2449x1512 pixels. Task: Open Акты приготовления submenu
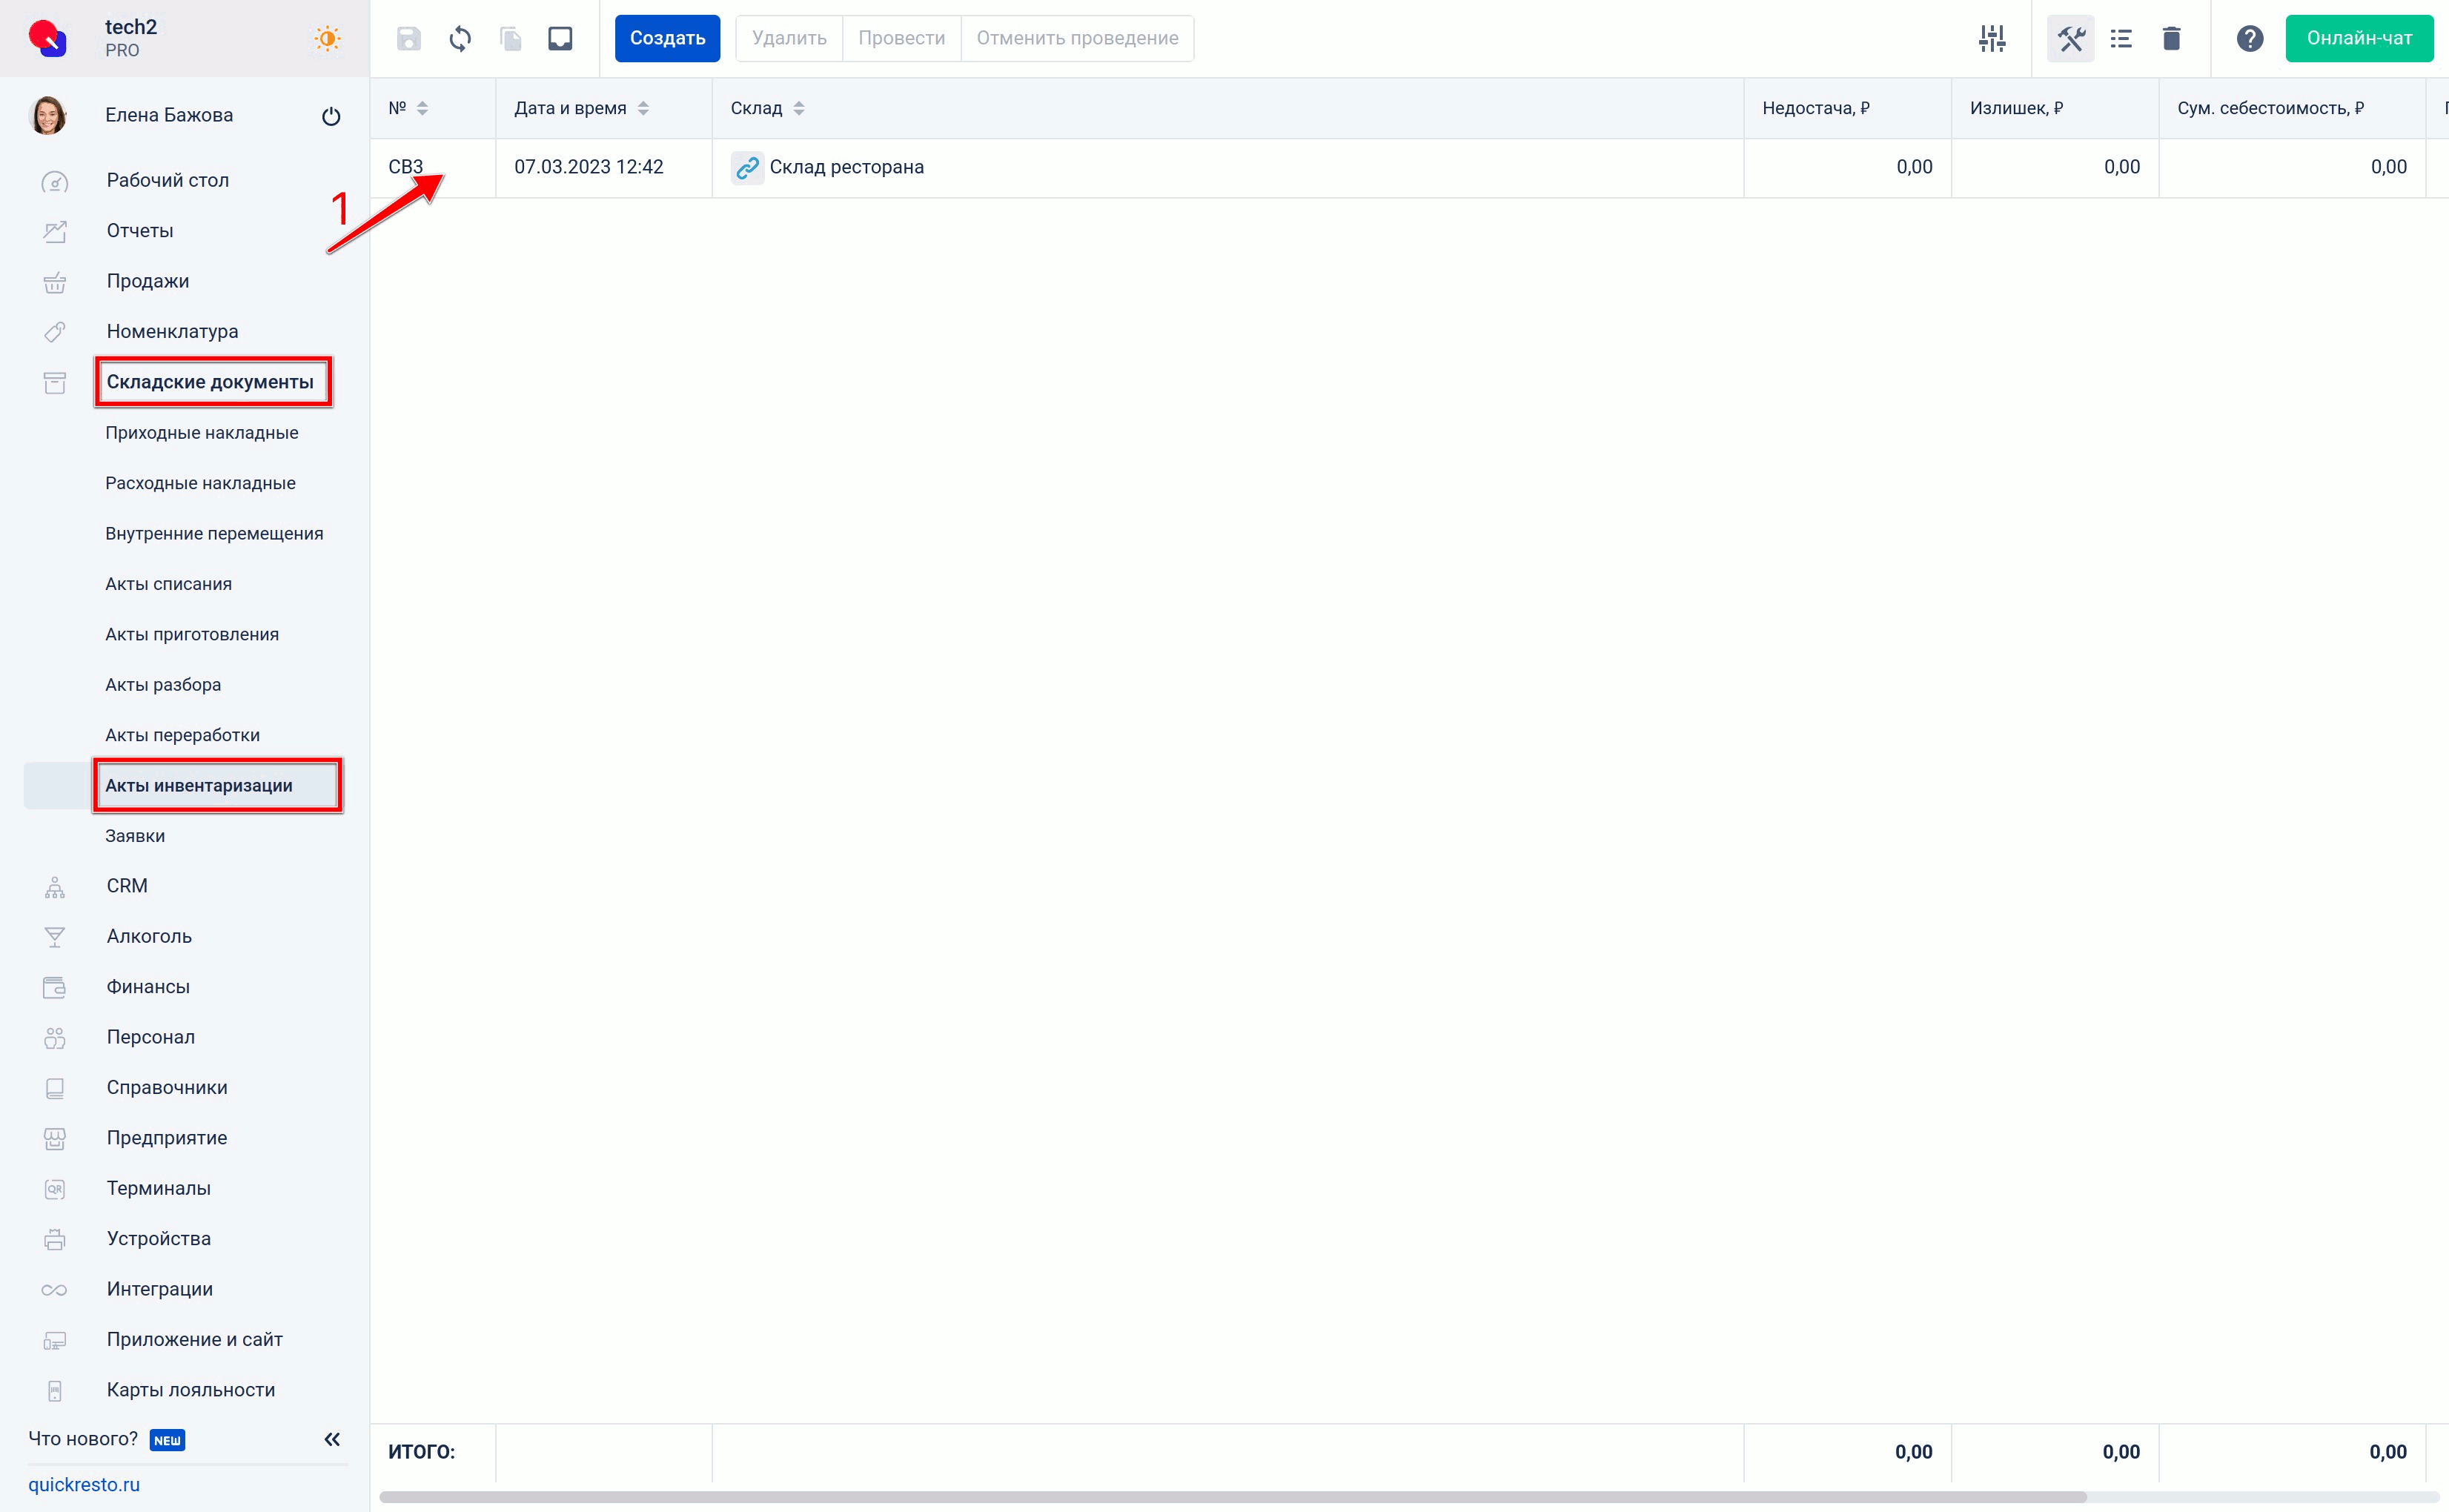pos(192,634)
